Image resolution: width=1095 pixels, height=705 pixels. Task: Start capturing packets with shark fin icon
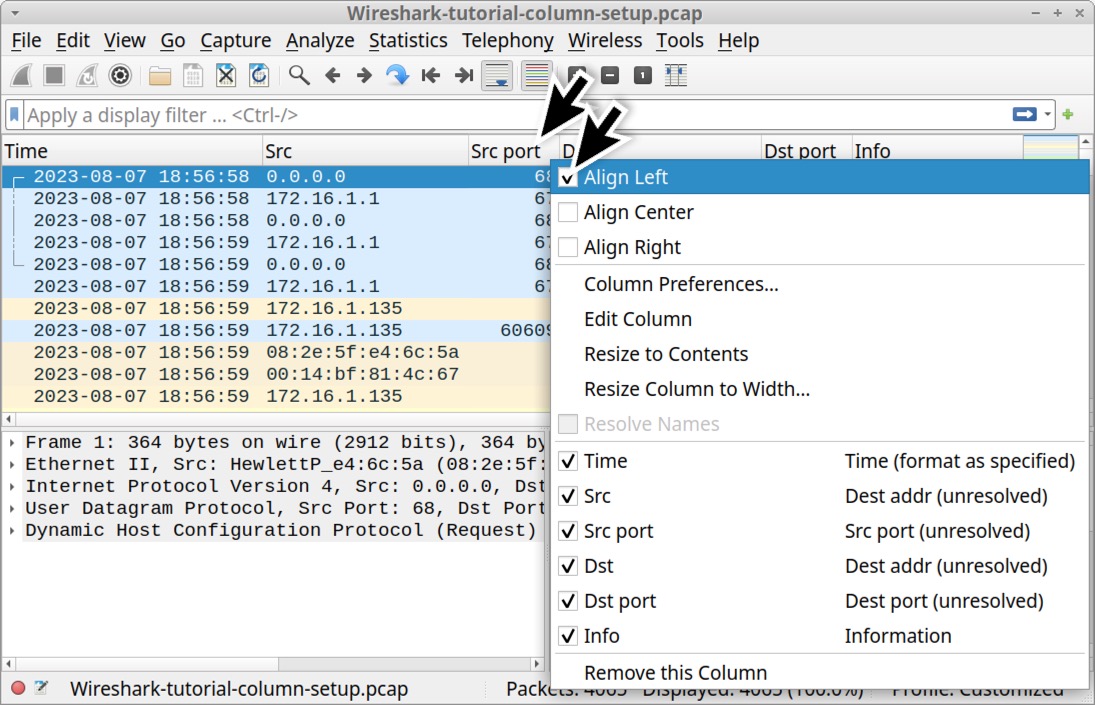pos(22,75)
